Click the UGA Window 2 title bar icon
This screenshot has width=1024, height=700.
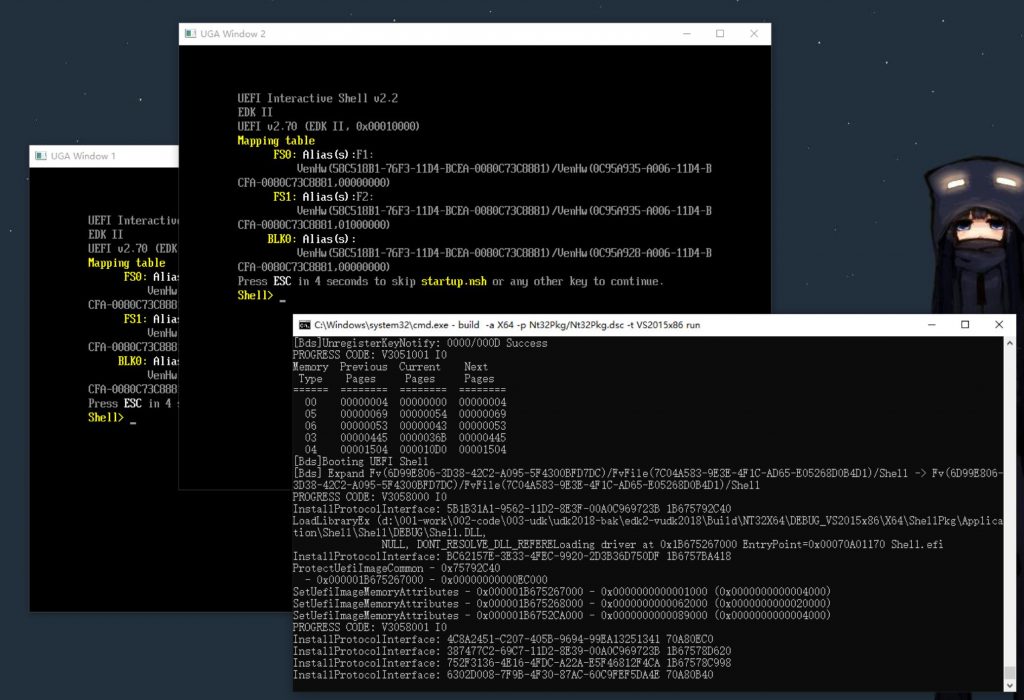point(191,34)
